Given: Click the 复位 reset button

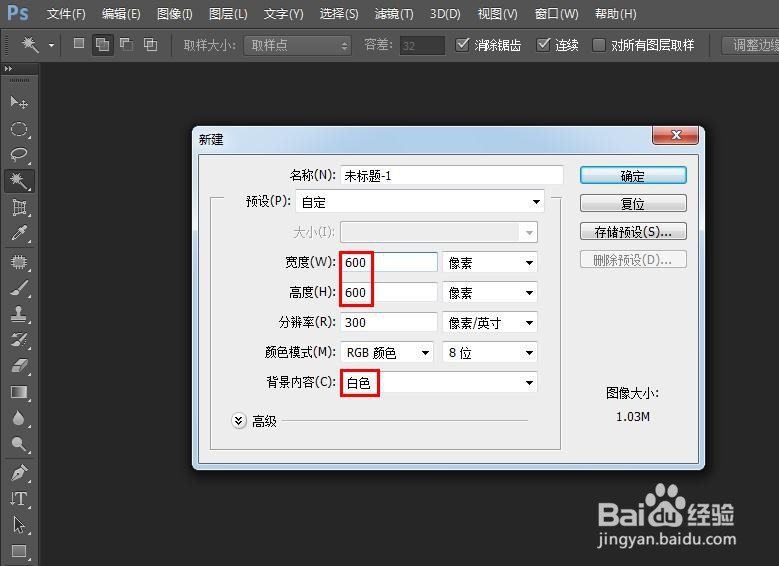Looking at the screenshot, I should (x=633, y=203).
